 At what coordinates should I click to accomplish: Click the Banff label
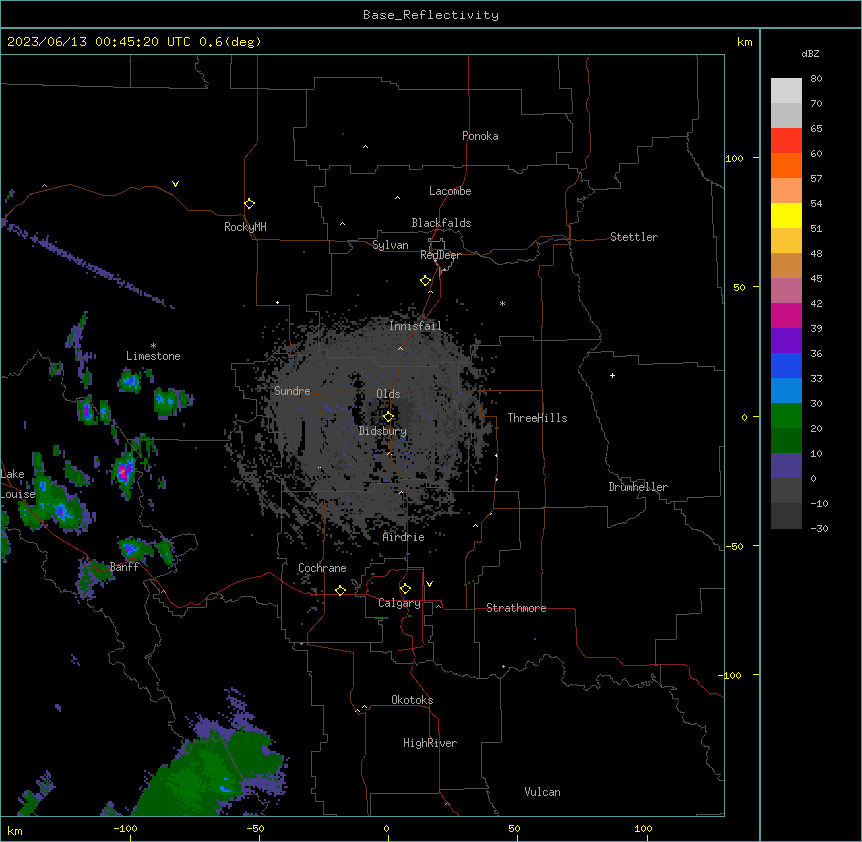click(x=124, y=567)
